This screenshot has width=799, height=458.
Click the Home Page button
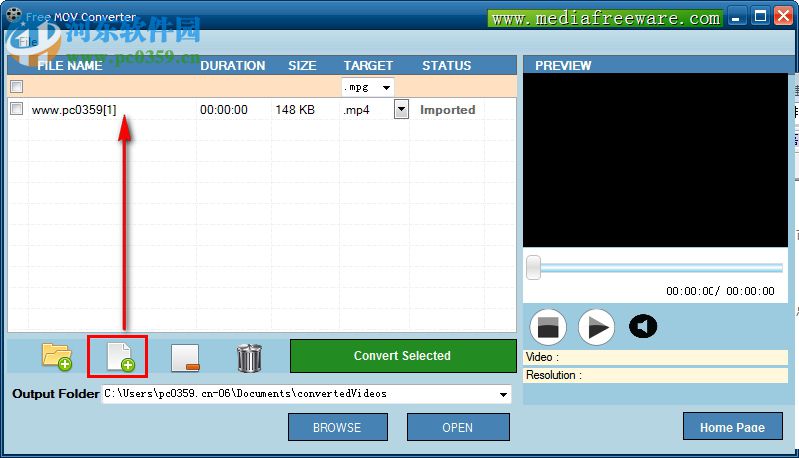point(732,426)
